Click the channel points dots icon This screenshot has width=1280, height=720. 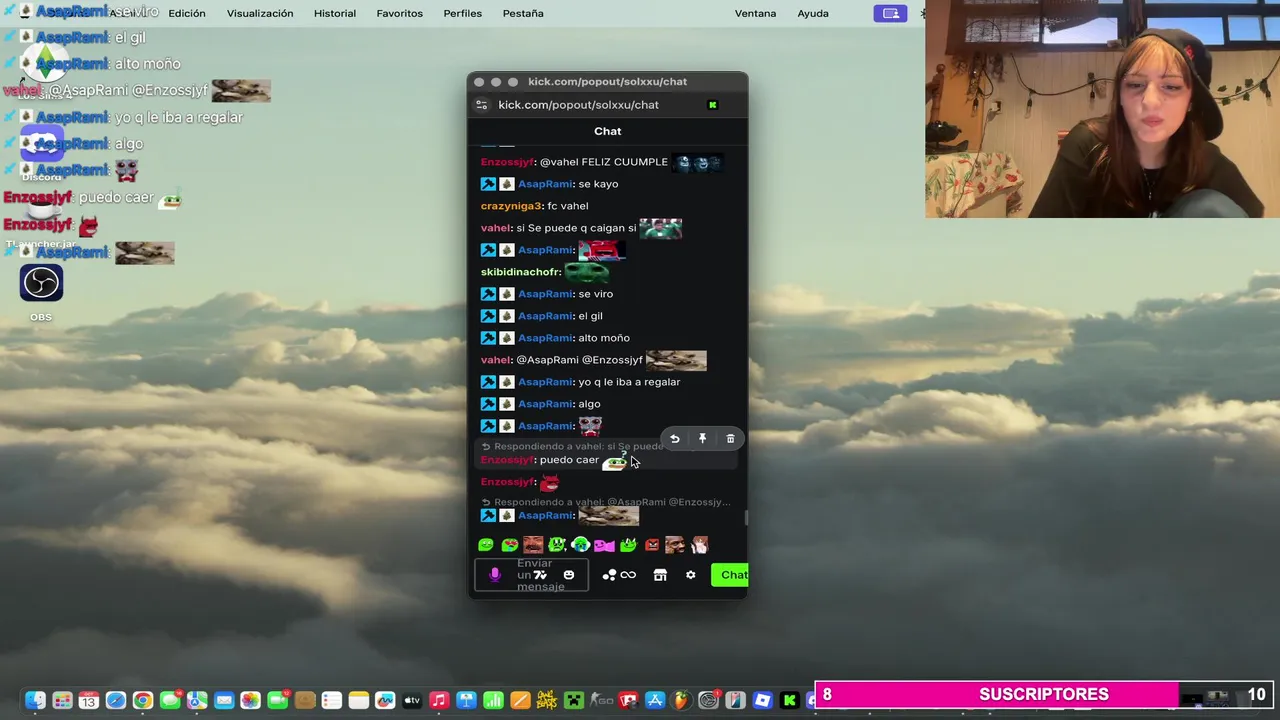coord(609,575)
